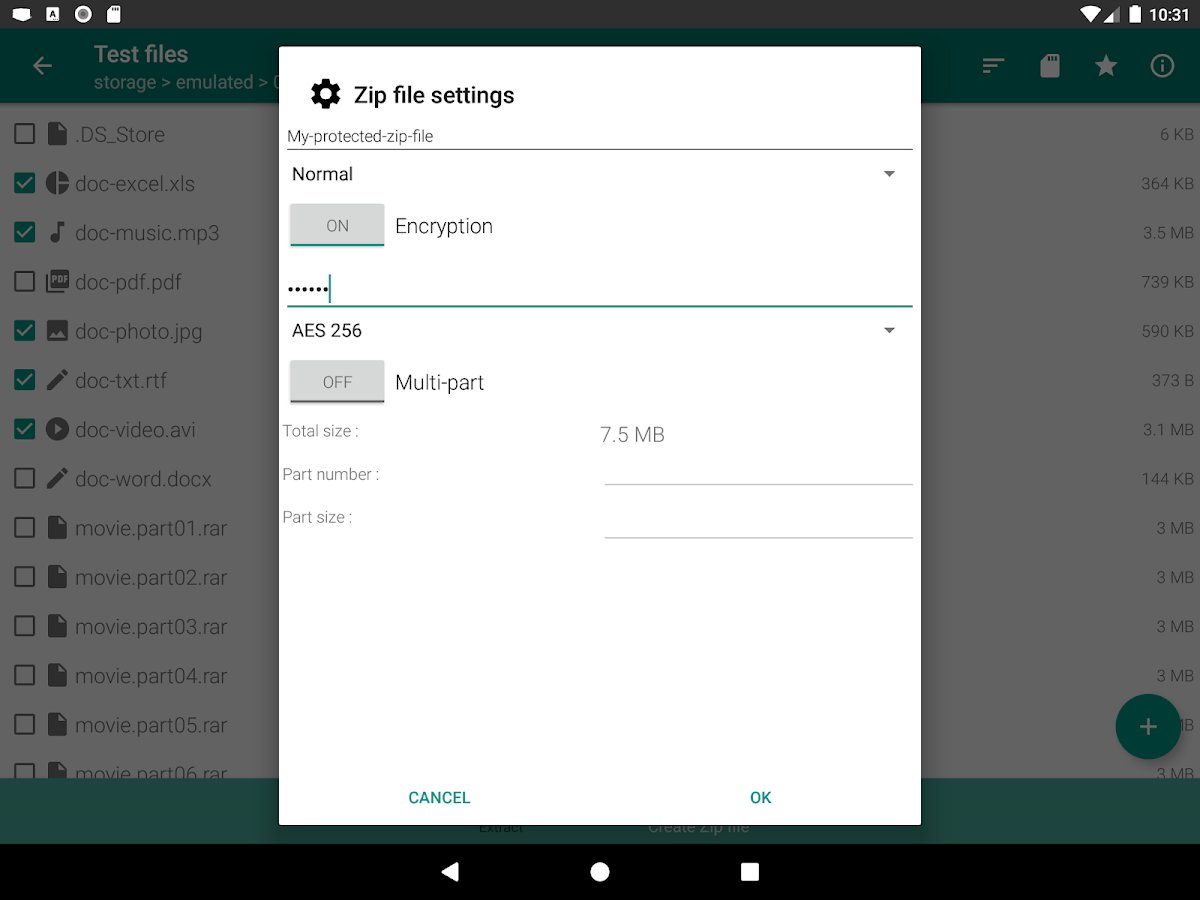This screenshot has height=900, width=1200.
Task: Click the gear icon in the dialog title
Action: 325,94
